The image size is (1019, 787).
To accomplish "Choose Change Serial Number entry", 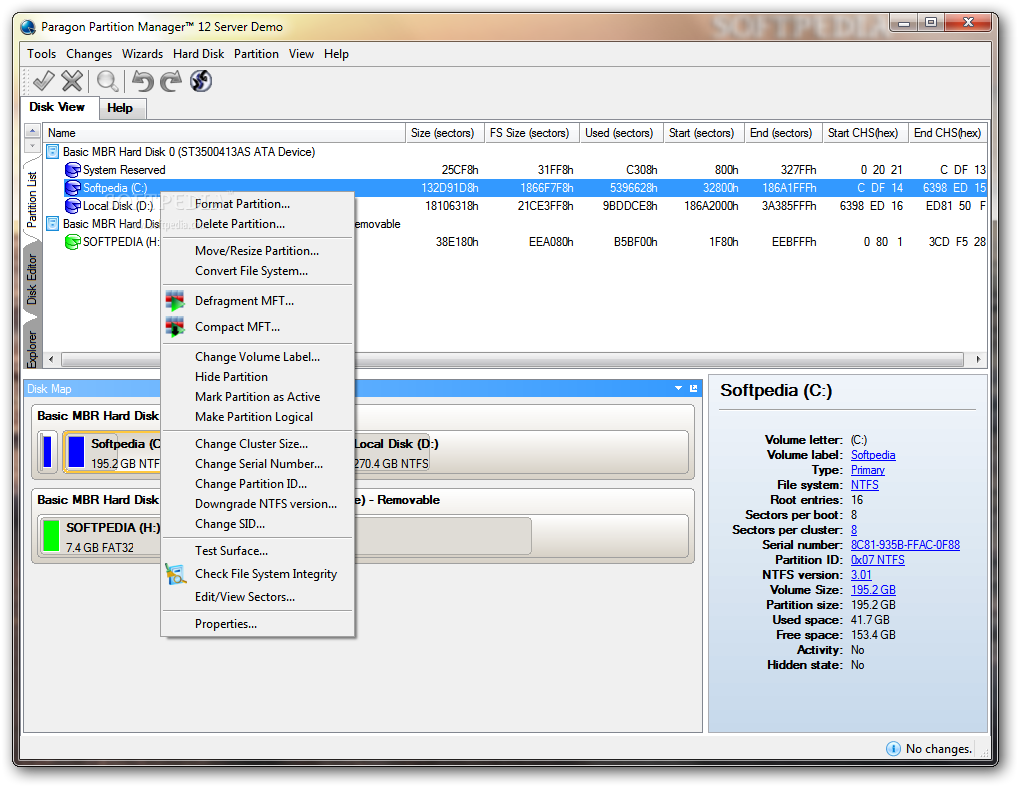I will tap(259, 464).
